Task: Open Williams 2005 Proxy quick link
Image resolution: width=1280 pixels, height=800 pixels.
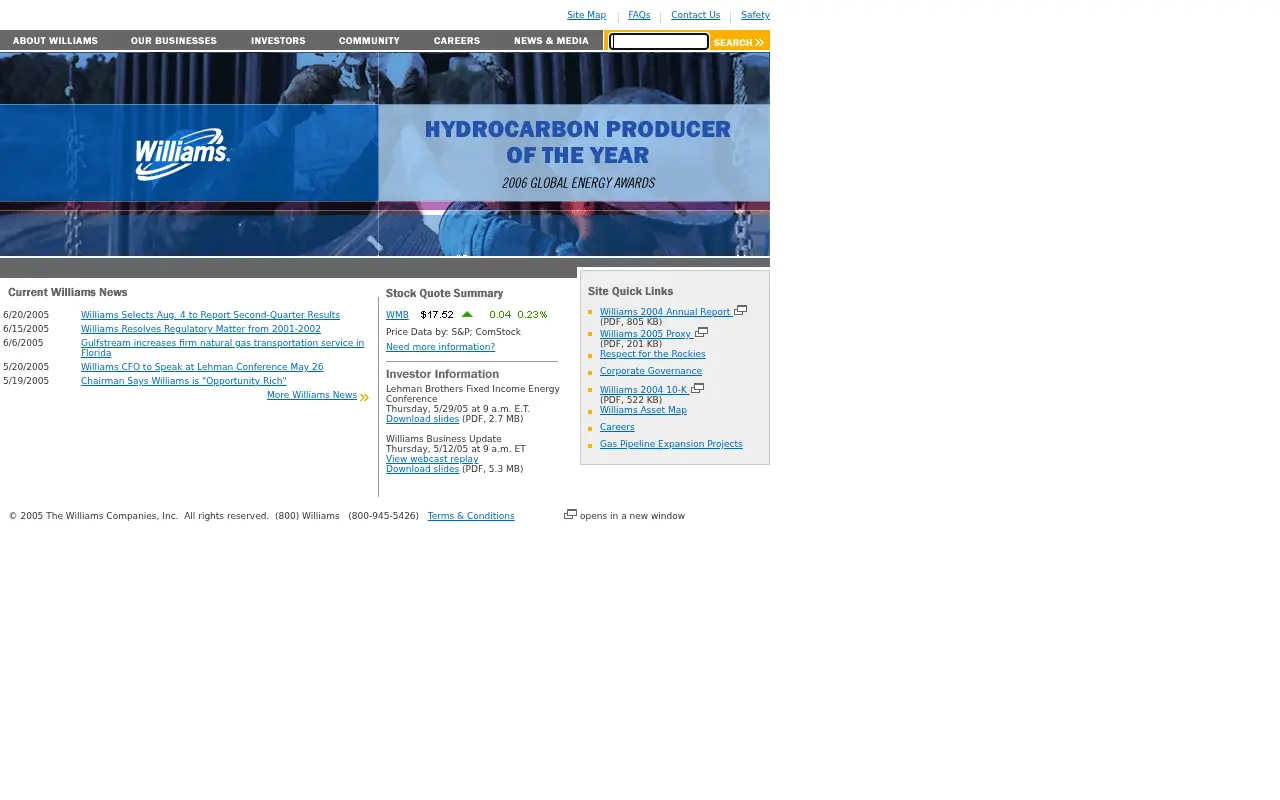Action: (646, 334)
